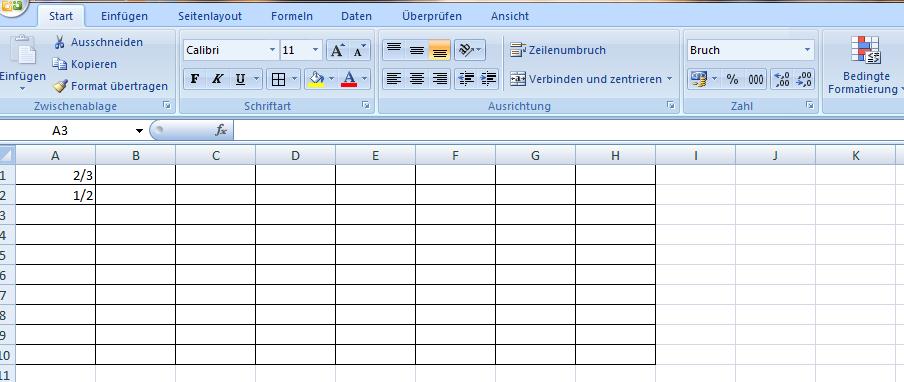Increase font size with large A icon

tap(337, 51)
